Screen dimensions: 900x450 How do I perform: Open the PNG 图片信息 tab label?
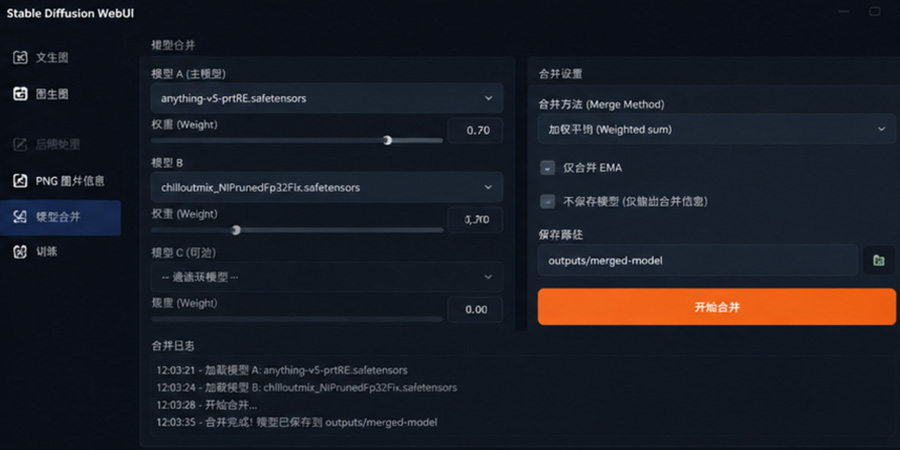coord(70,181)
